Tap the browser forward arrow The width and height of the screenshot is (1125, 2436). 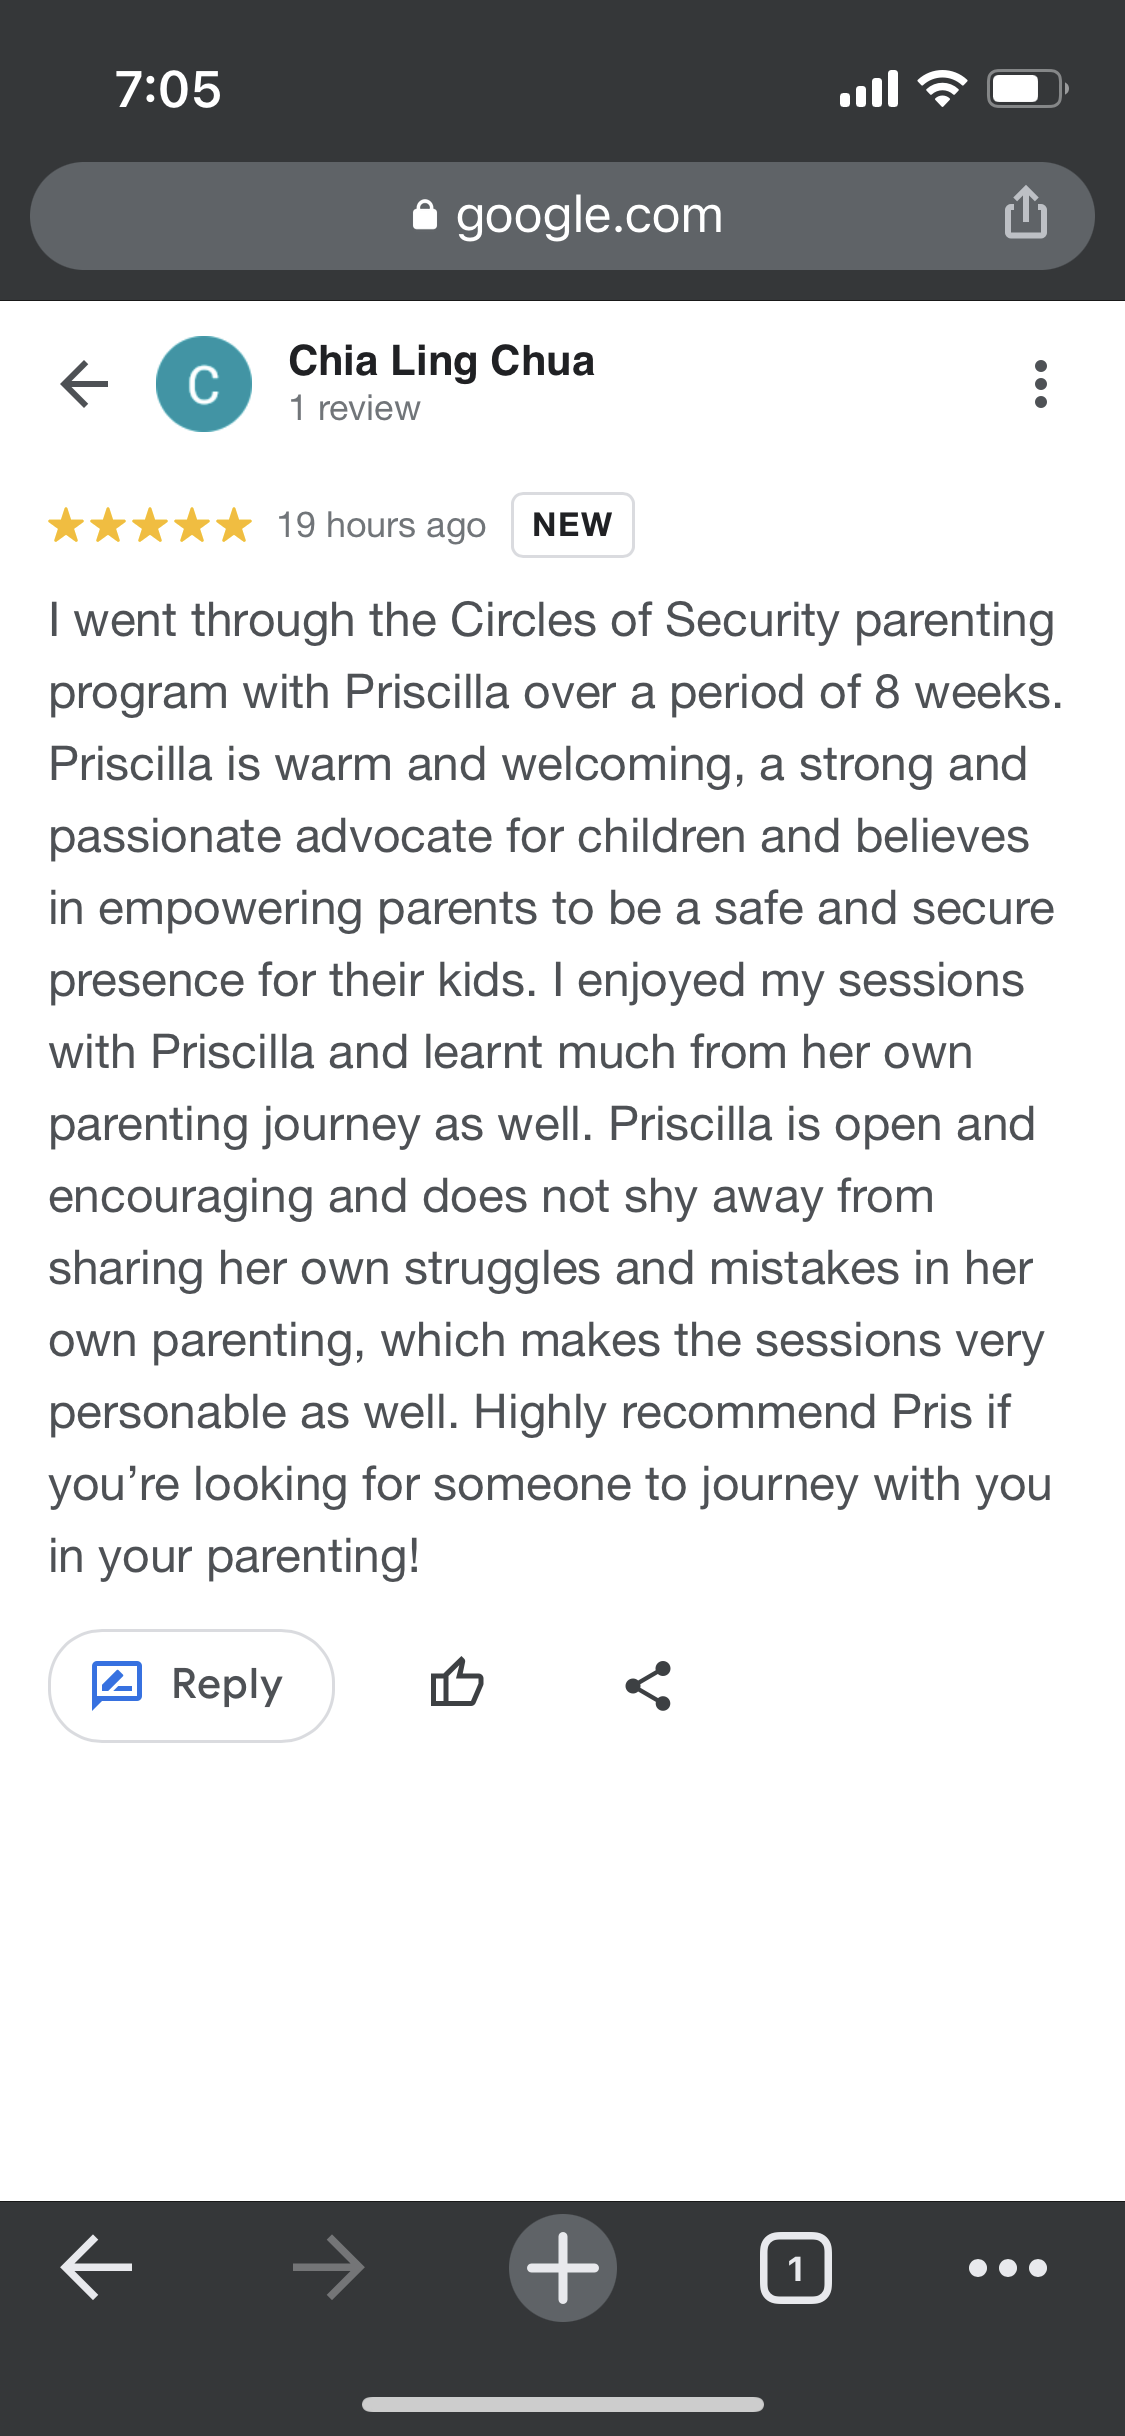pos(328,2267)
